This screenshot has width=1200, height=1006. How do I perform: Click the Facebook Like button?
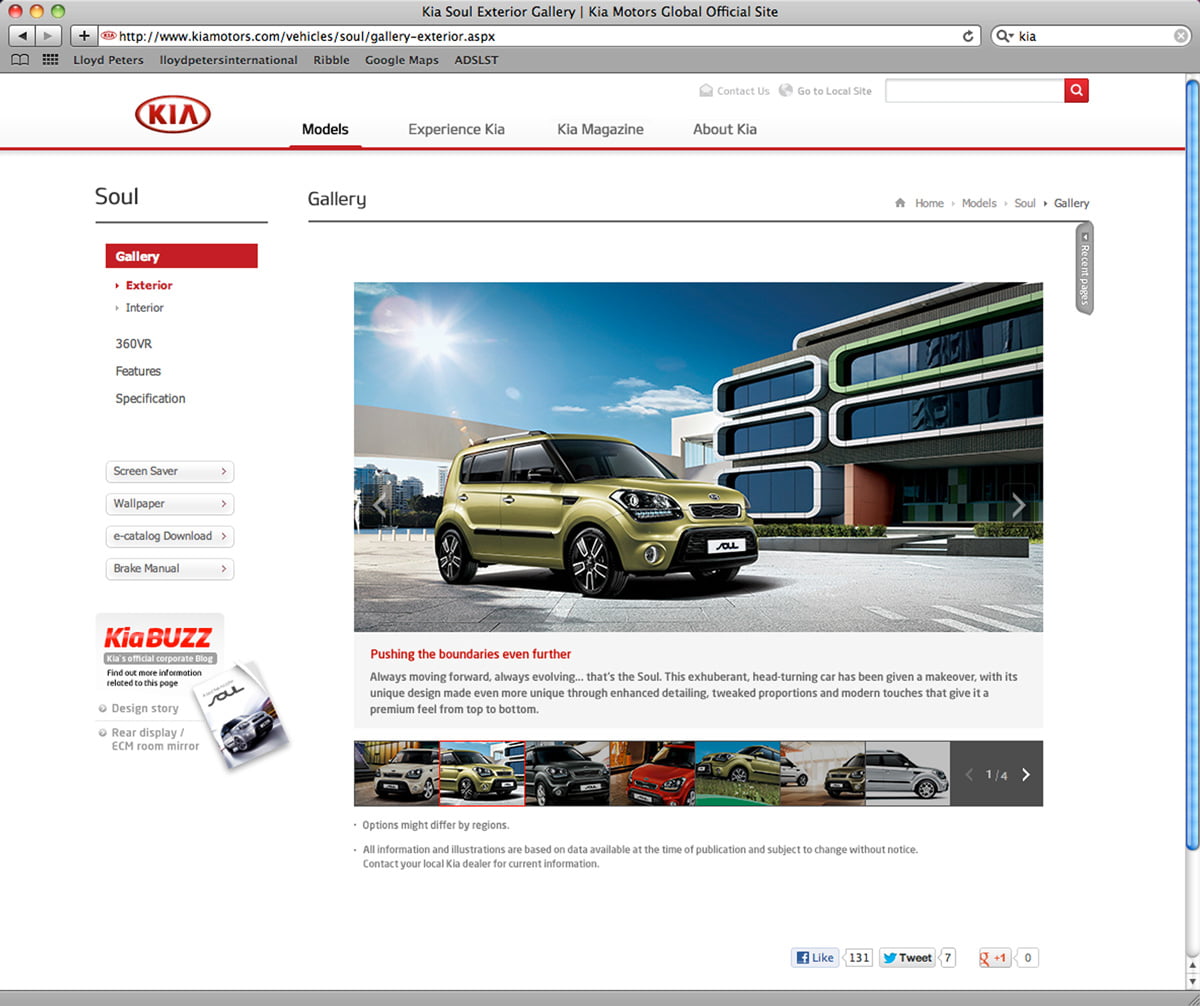[x=815, y=958]
